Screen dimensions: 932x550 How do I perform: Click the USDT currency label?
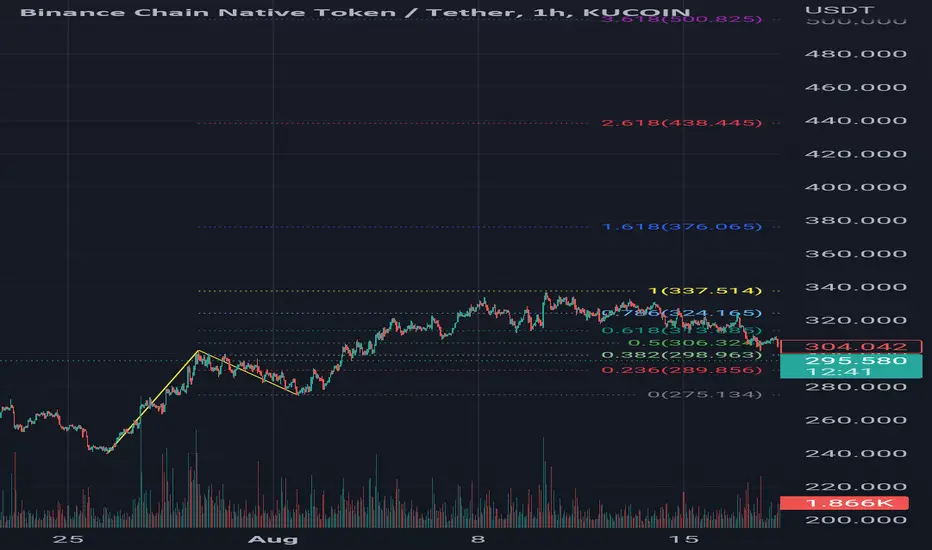pyautogui.click(x=839, y=10)
